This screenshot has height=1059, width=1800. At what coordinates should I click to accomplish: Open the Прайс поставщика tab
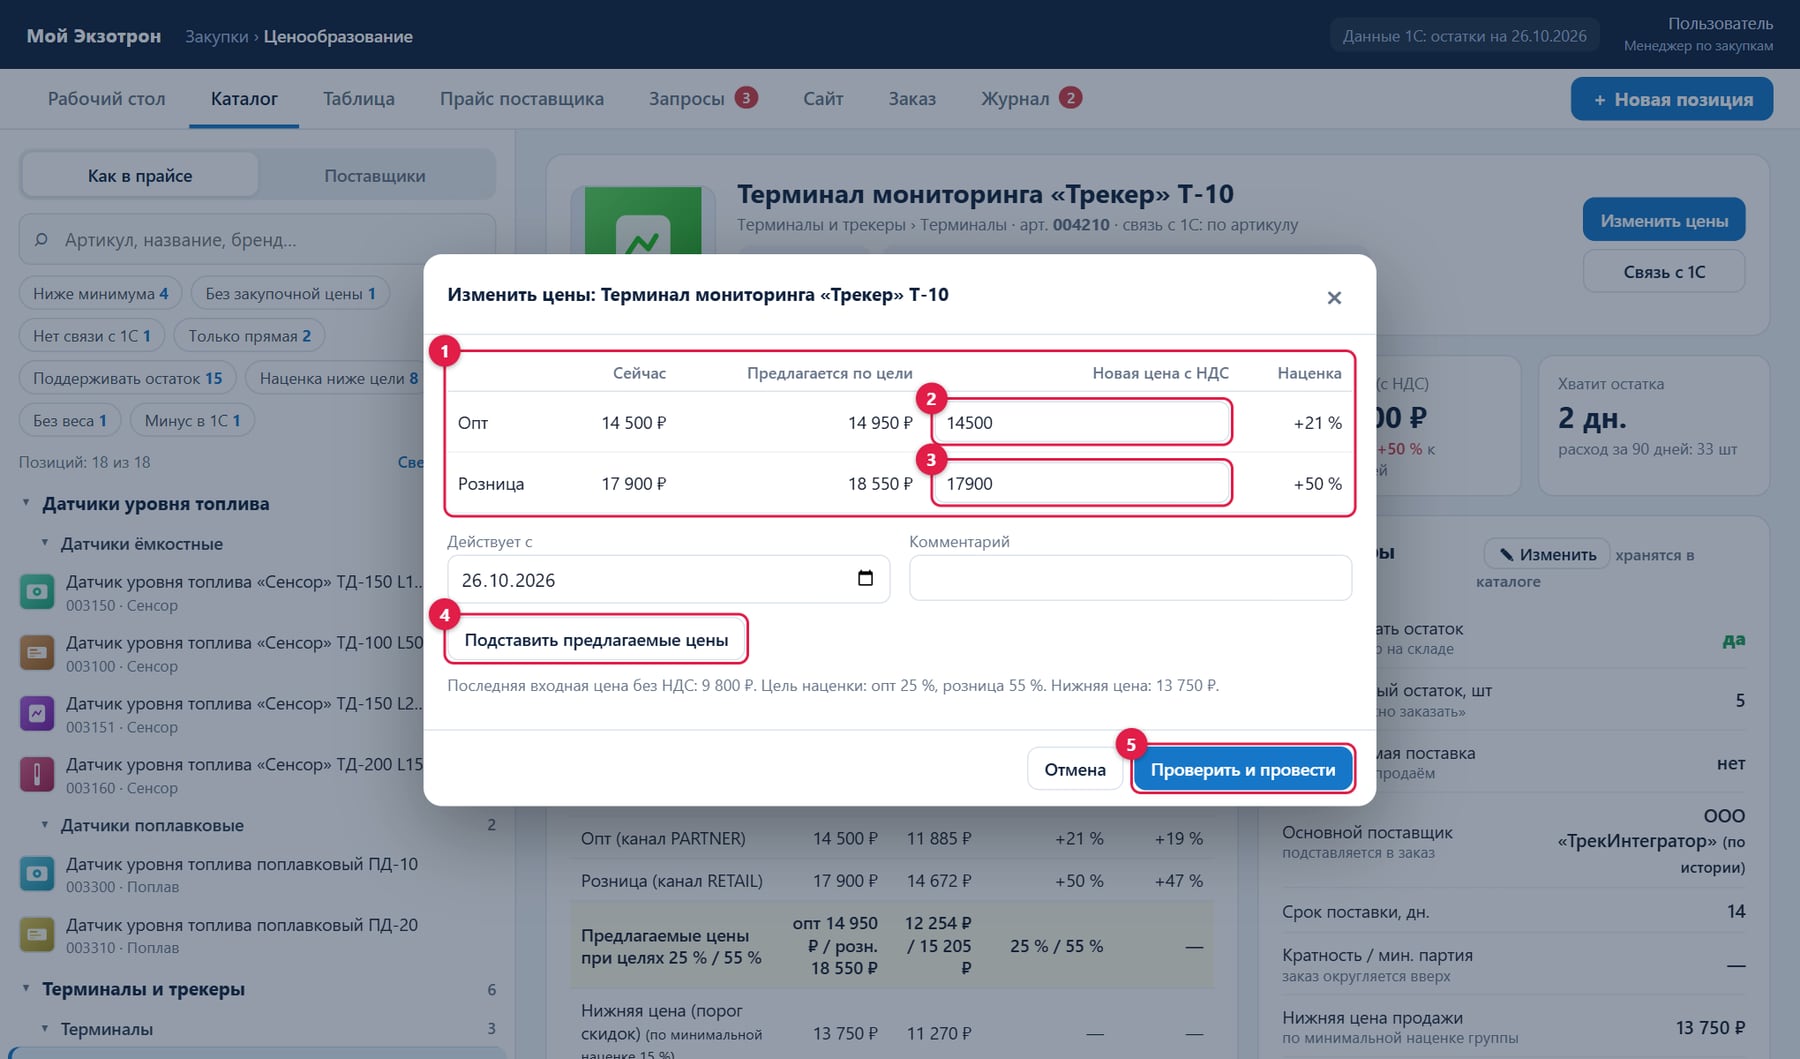(x=522, y=99)
